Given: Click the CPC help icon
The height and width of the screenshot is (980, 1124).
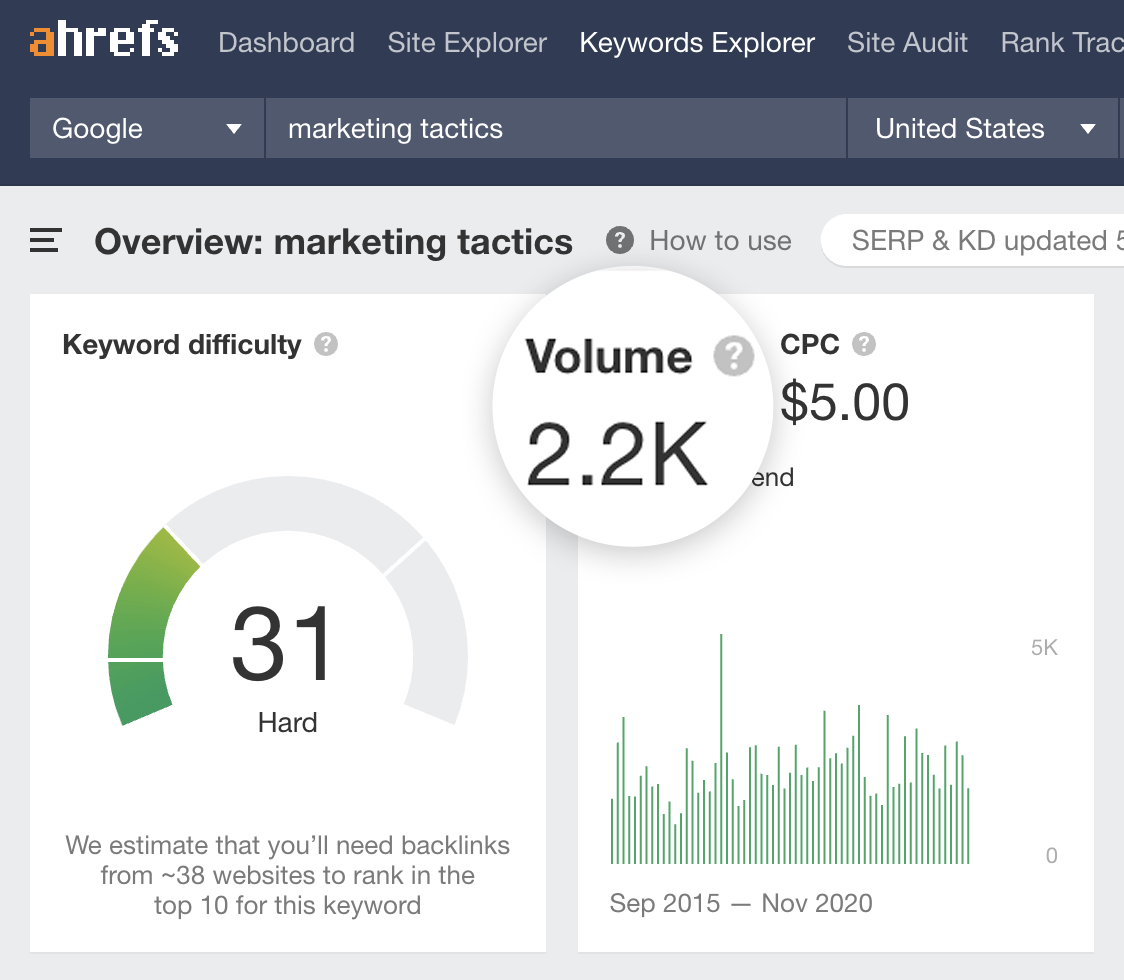Looking at the screenshot, I should tap(863, 345).
